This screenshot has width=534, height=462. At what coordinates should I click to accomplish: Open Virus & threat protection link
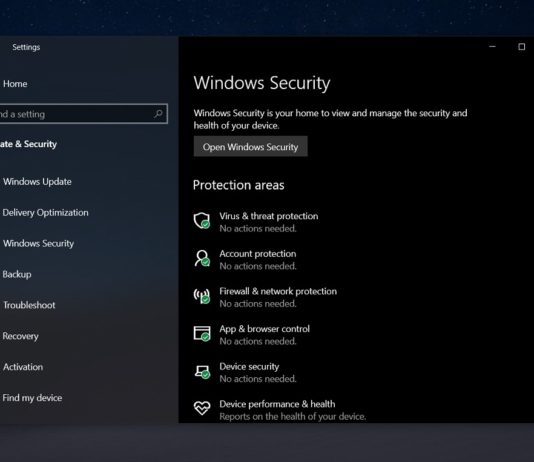tap(268, 216)
